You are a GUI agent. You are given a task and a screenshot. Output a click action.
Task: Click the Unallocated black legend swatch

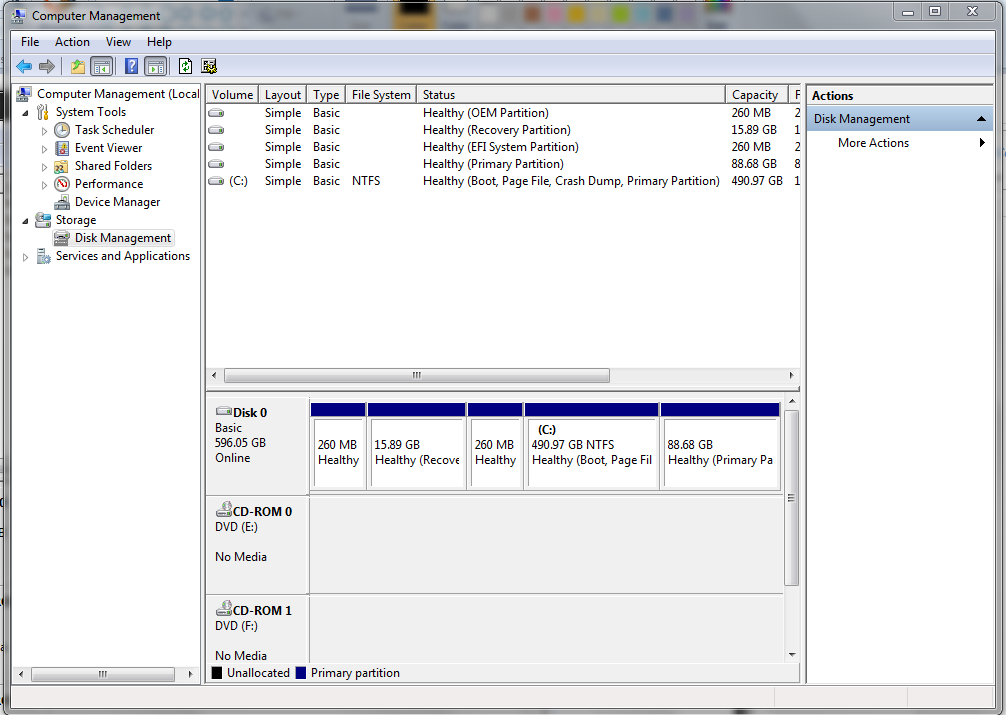tap(217, 673)
